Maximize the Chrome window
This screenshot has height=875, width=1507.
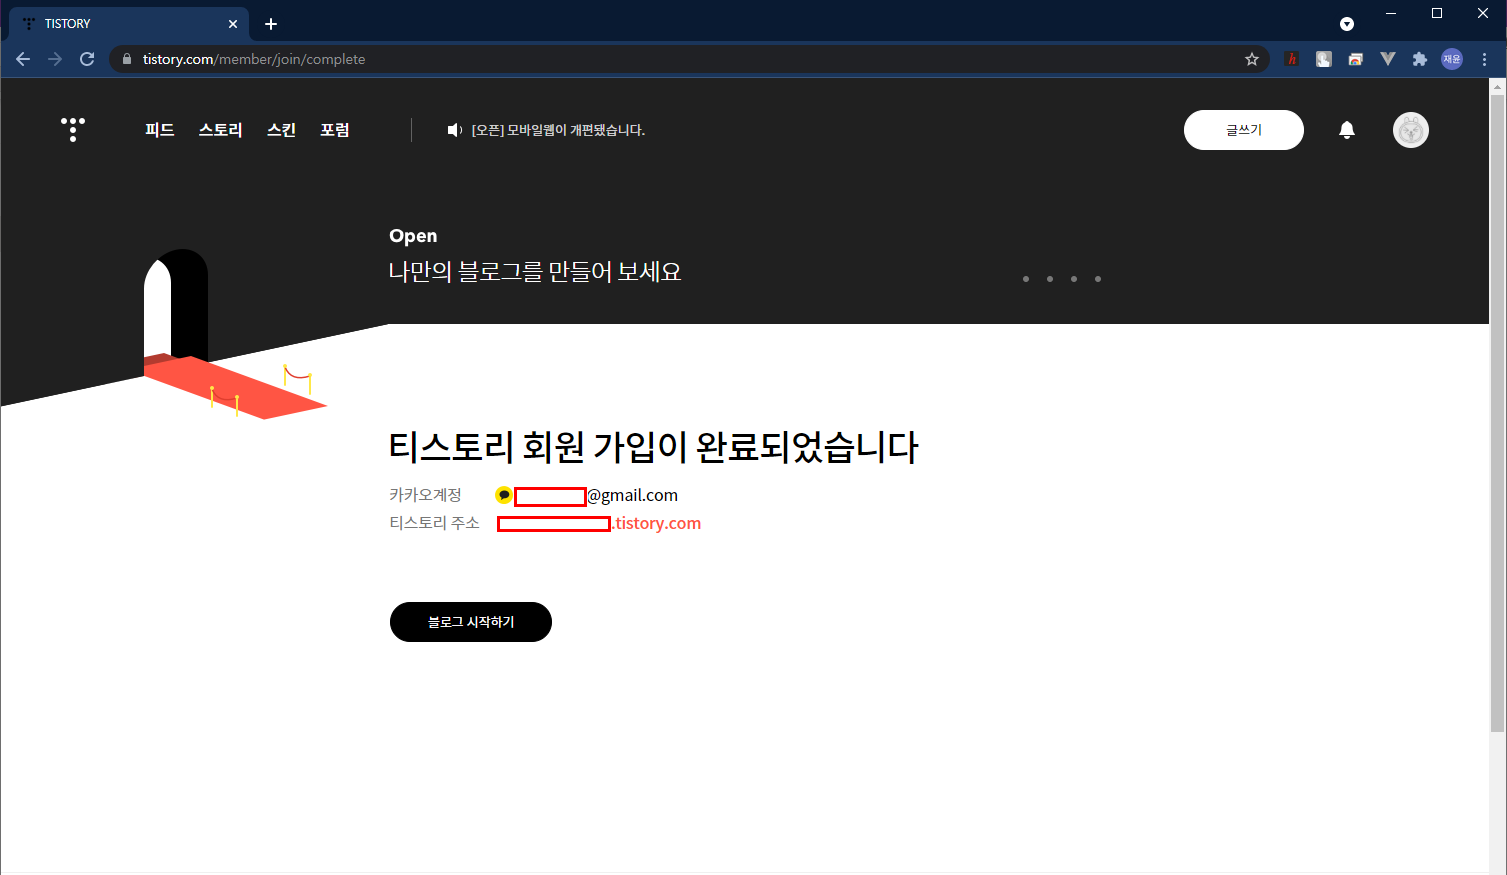pyautogui.click(x=1437, y=13)
